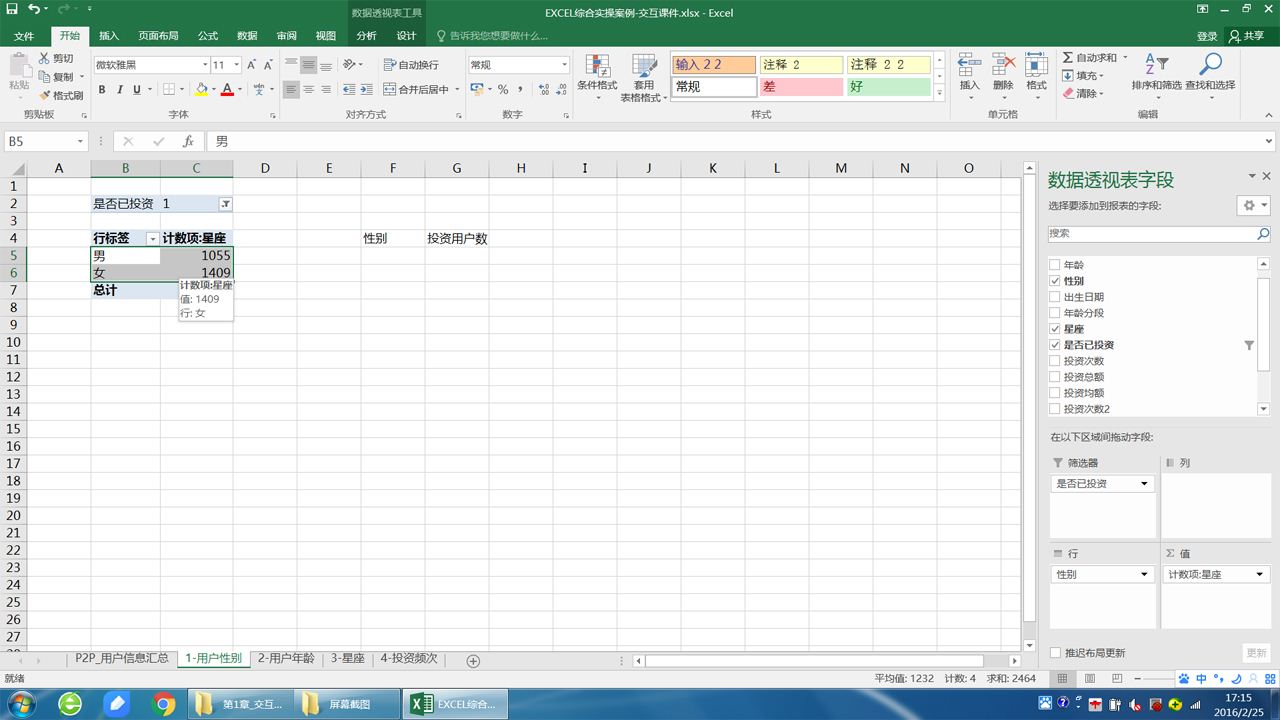The height and width of the screenshot is (720, 1280).
Task: Check the 出生日期 field checkbox
Action: pyautogui.click(x=1054, y=297)
